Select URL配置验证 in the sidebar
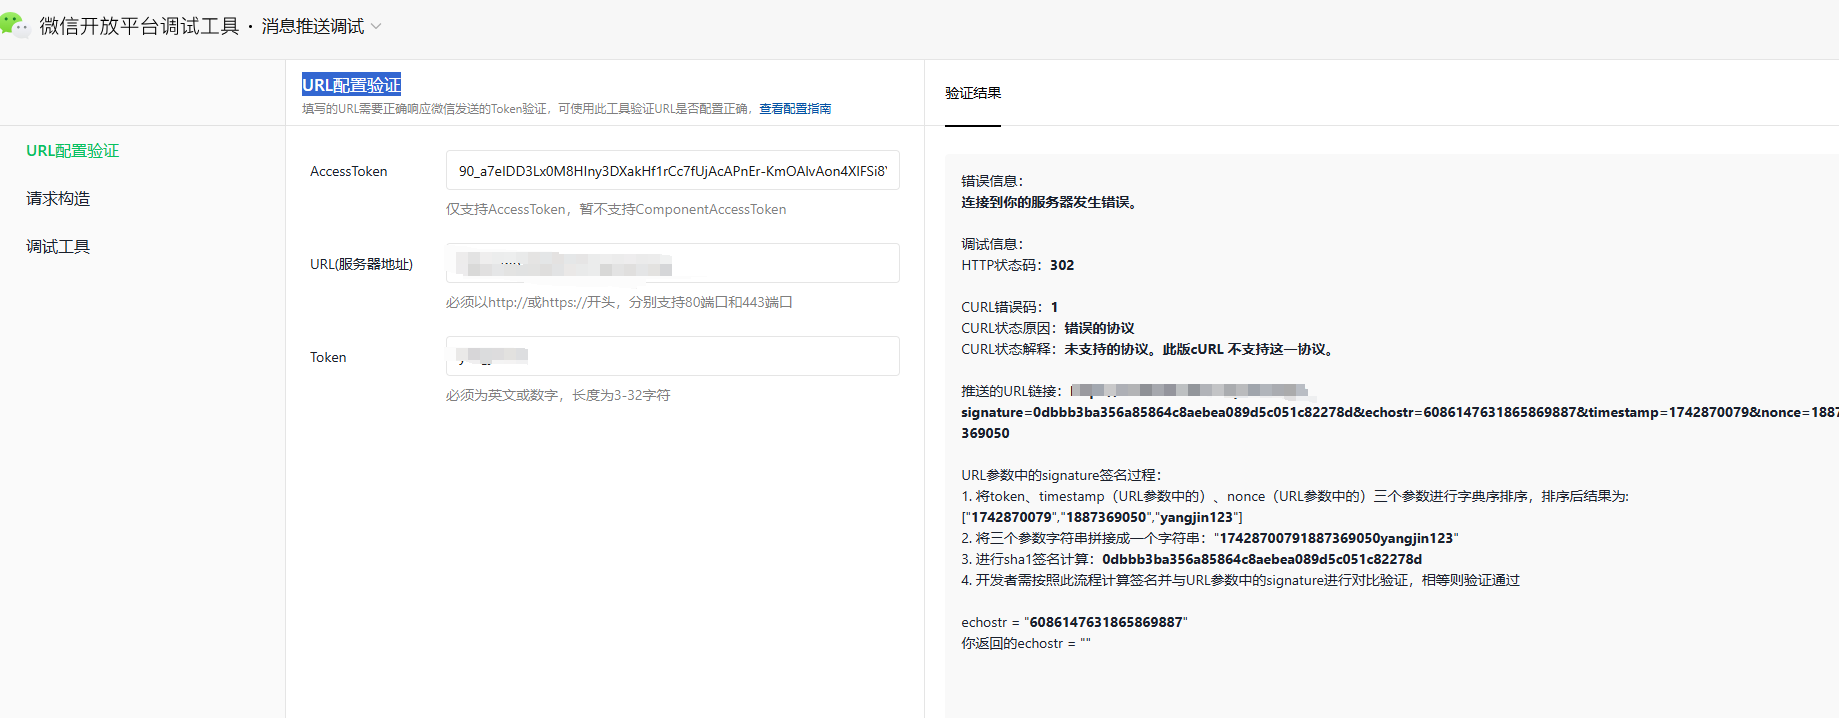This screenshot has height=718, width=1839. (x=73, y=151)
